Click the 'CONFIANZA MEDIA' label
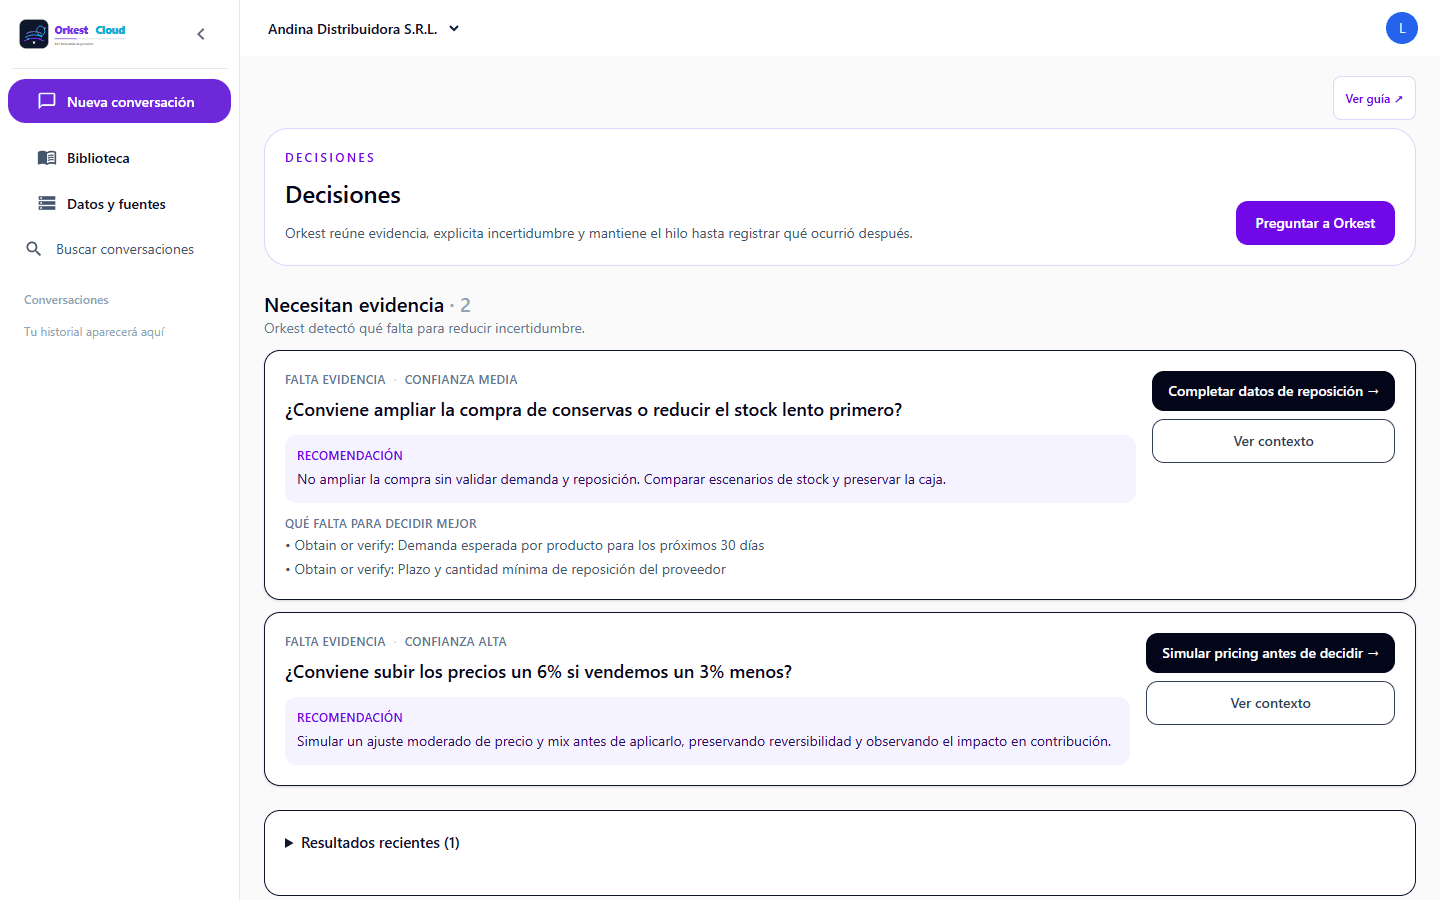 coord(461,380)
